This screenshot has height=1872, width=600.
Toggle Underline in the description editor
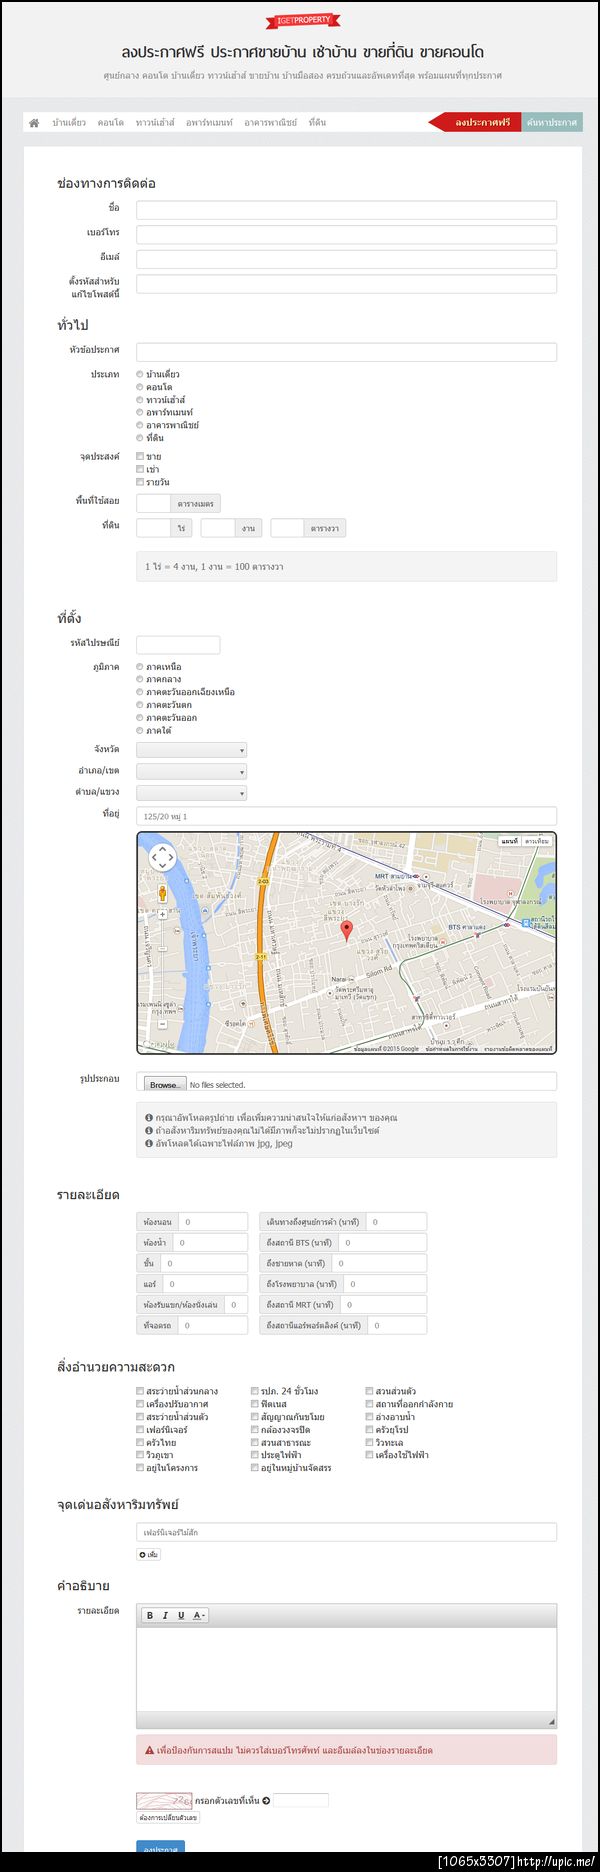181,1615
